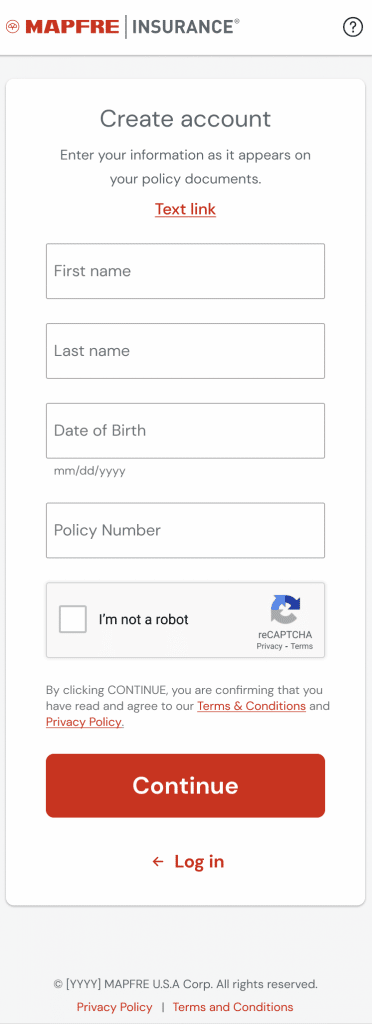Click the MAPFRE wordmark in the header
Viewport: 372px width, 1024px height.
(x=72, y=27)
